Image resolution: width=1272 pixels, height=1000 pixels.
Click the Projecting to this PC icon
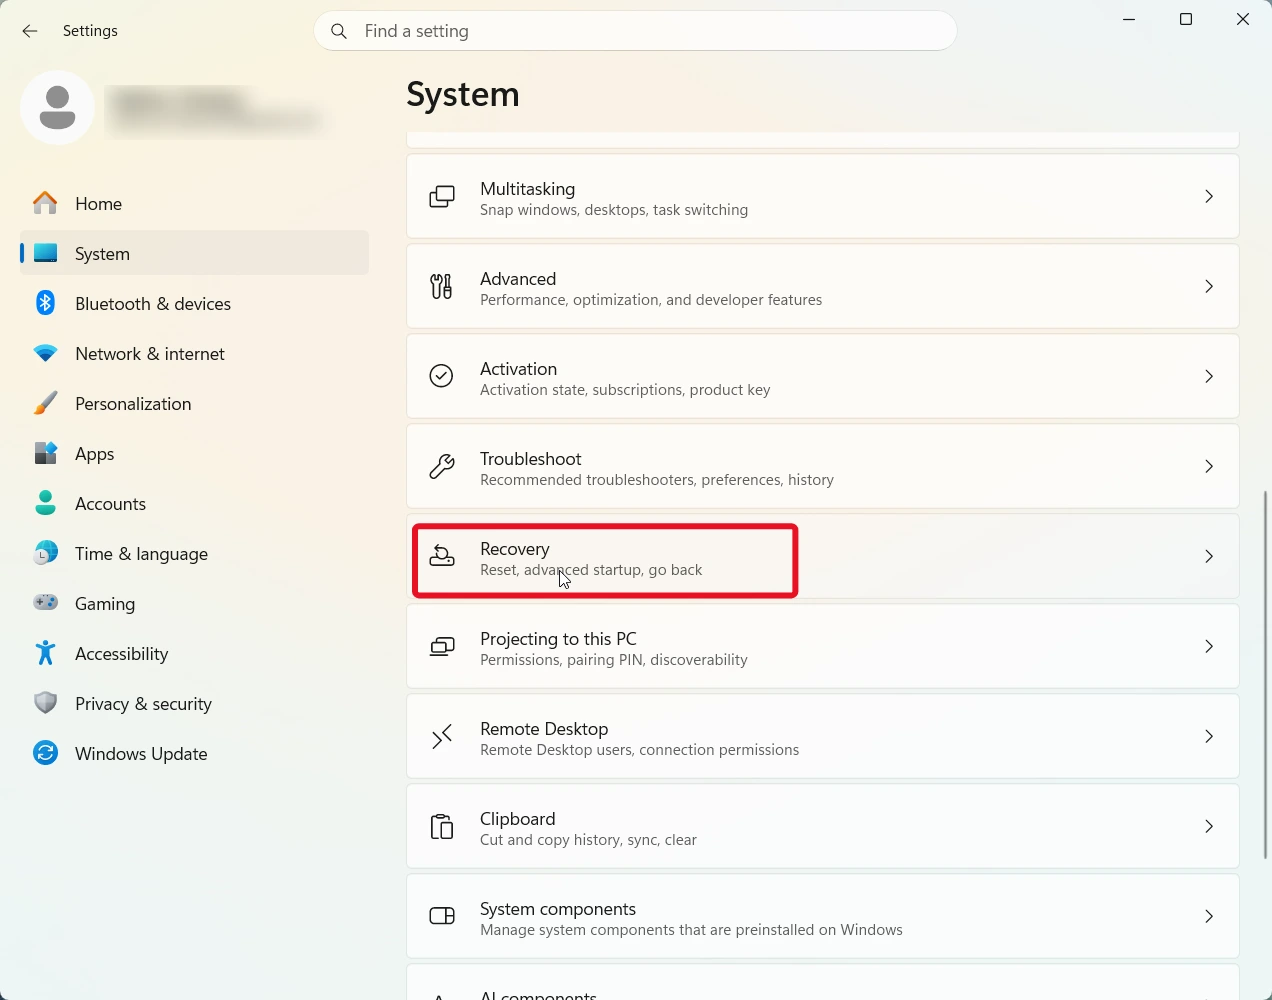point(442,646)
